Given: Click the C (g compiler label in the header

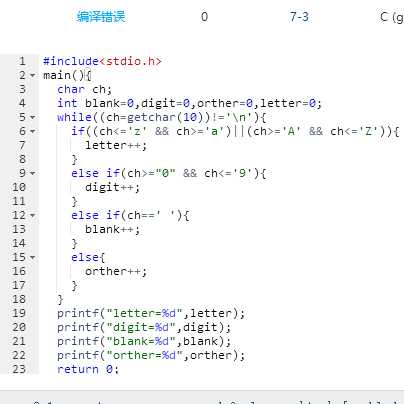Looking at the screenshot, I should (392, 17).
